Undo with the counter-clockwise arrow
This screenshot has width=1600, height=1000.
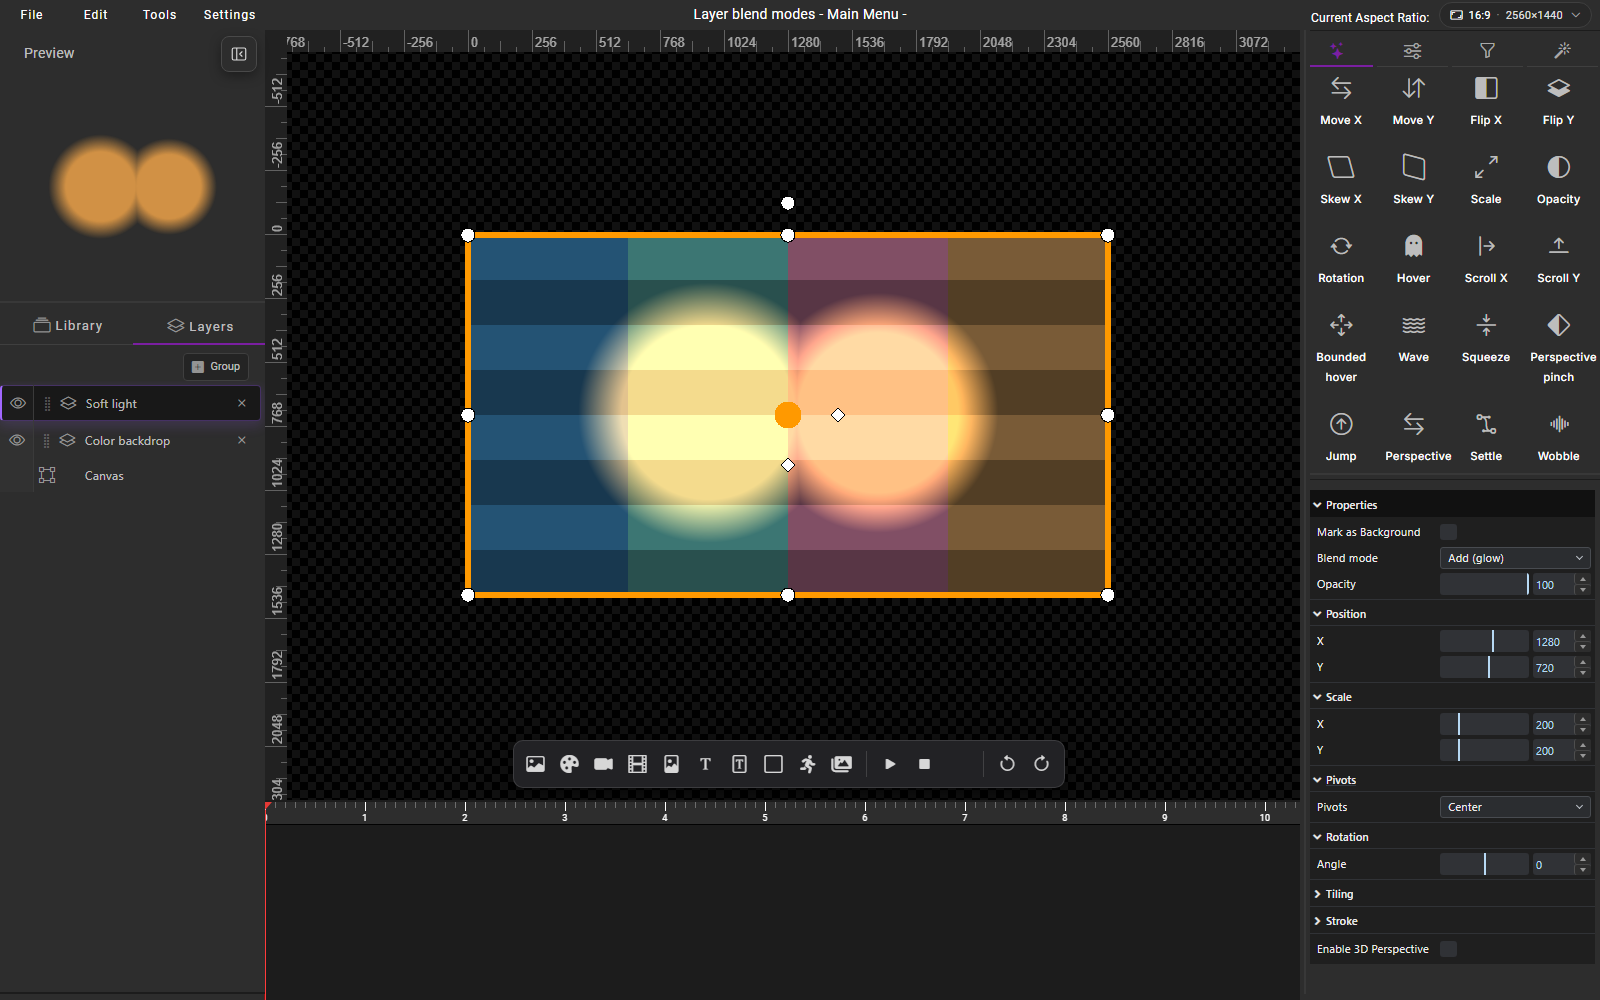[1007, 764]
